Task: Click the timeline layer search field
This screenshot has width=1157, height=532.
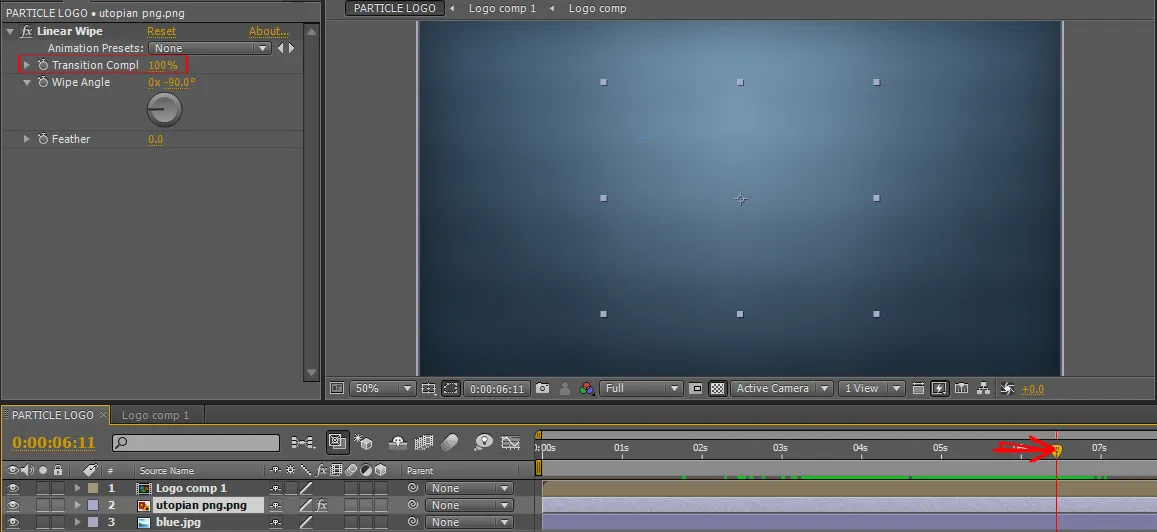Action: click(x=196, y=442)
